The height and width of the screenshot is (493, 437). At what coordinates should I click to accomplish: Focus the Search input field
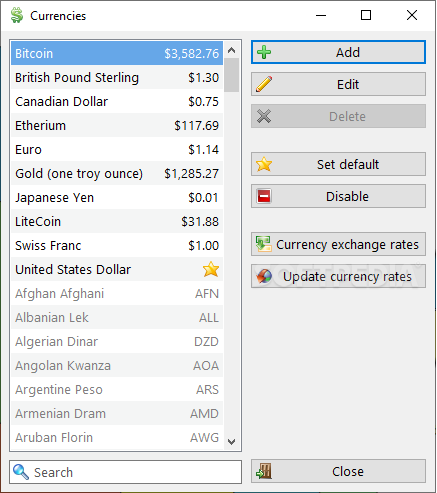(125, 472)
